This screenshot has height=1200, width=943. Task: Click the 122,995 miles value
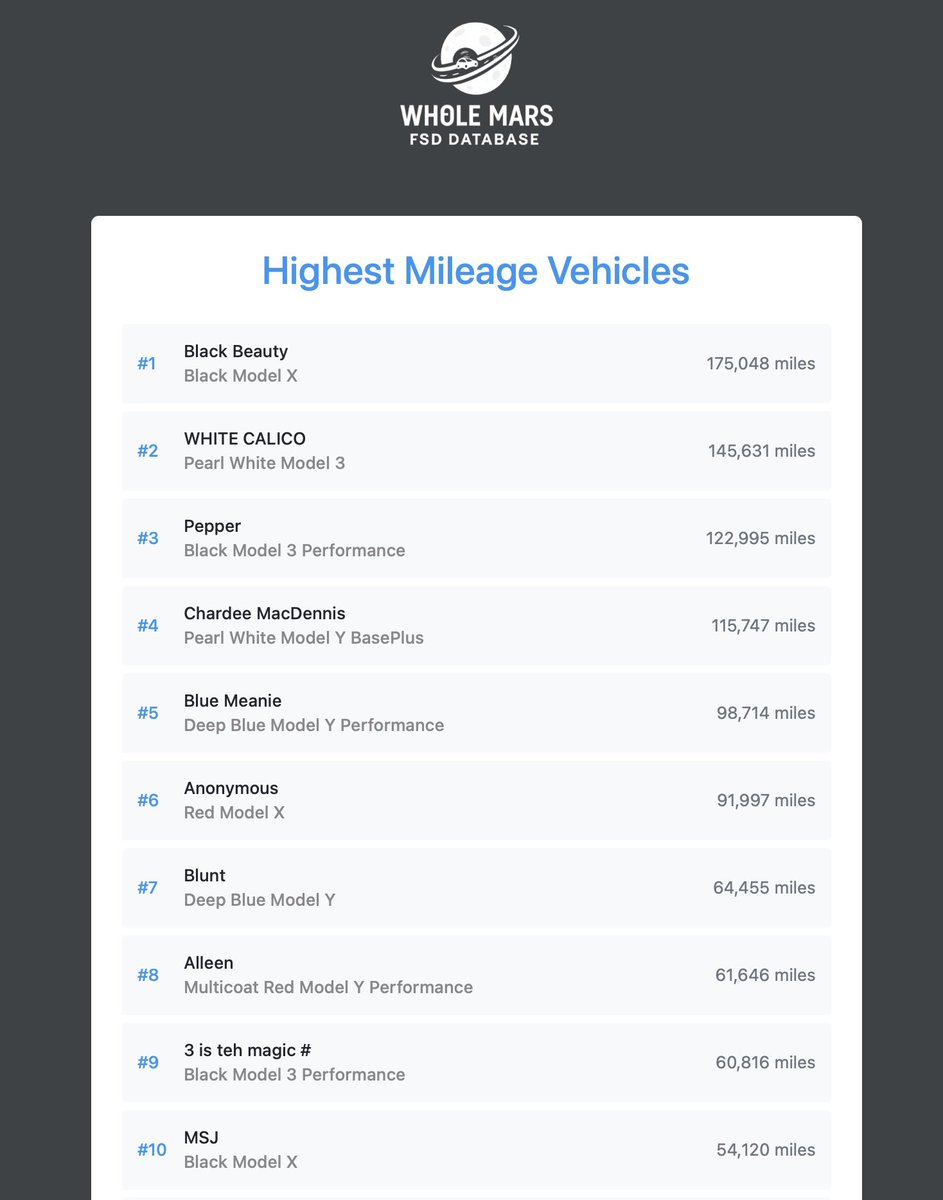(761, 538)
